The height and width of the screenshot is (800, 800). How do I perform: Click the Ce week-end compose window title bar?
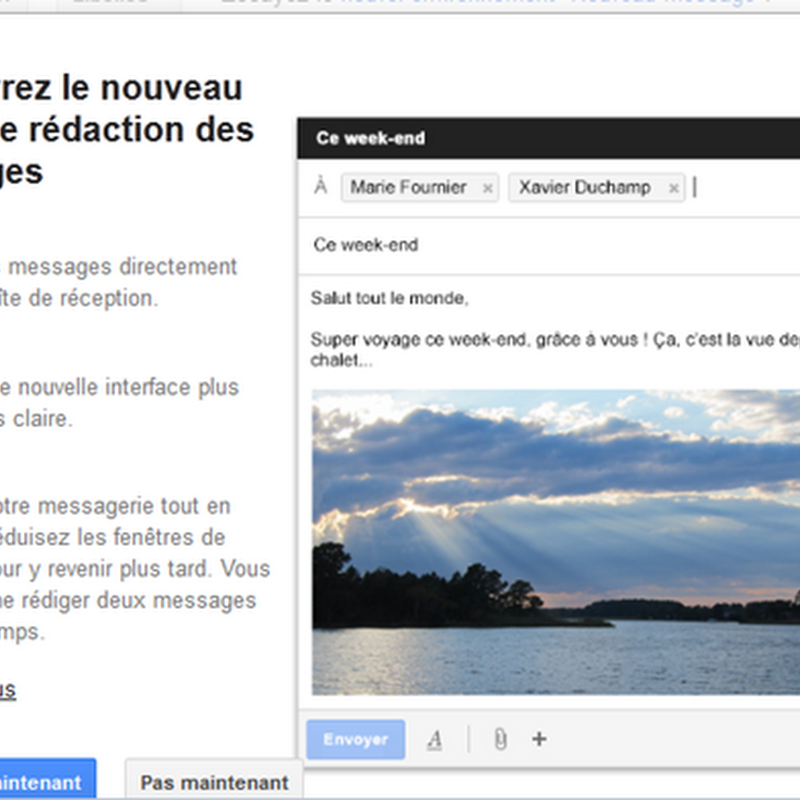pos(548,138)
